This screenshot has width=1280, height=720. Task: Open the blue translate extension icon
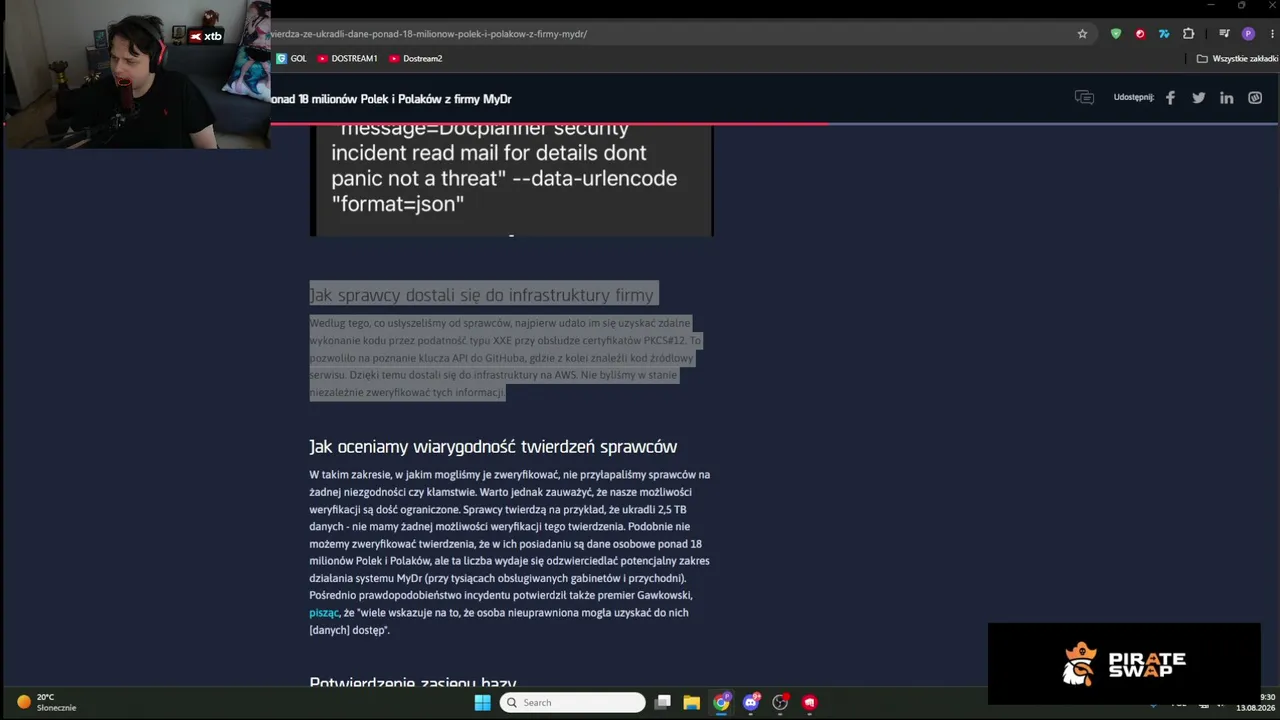1164,34
